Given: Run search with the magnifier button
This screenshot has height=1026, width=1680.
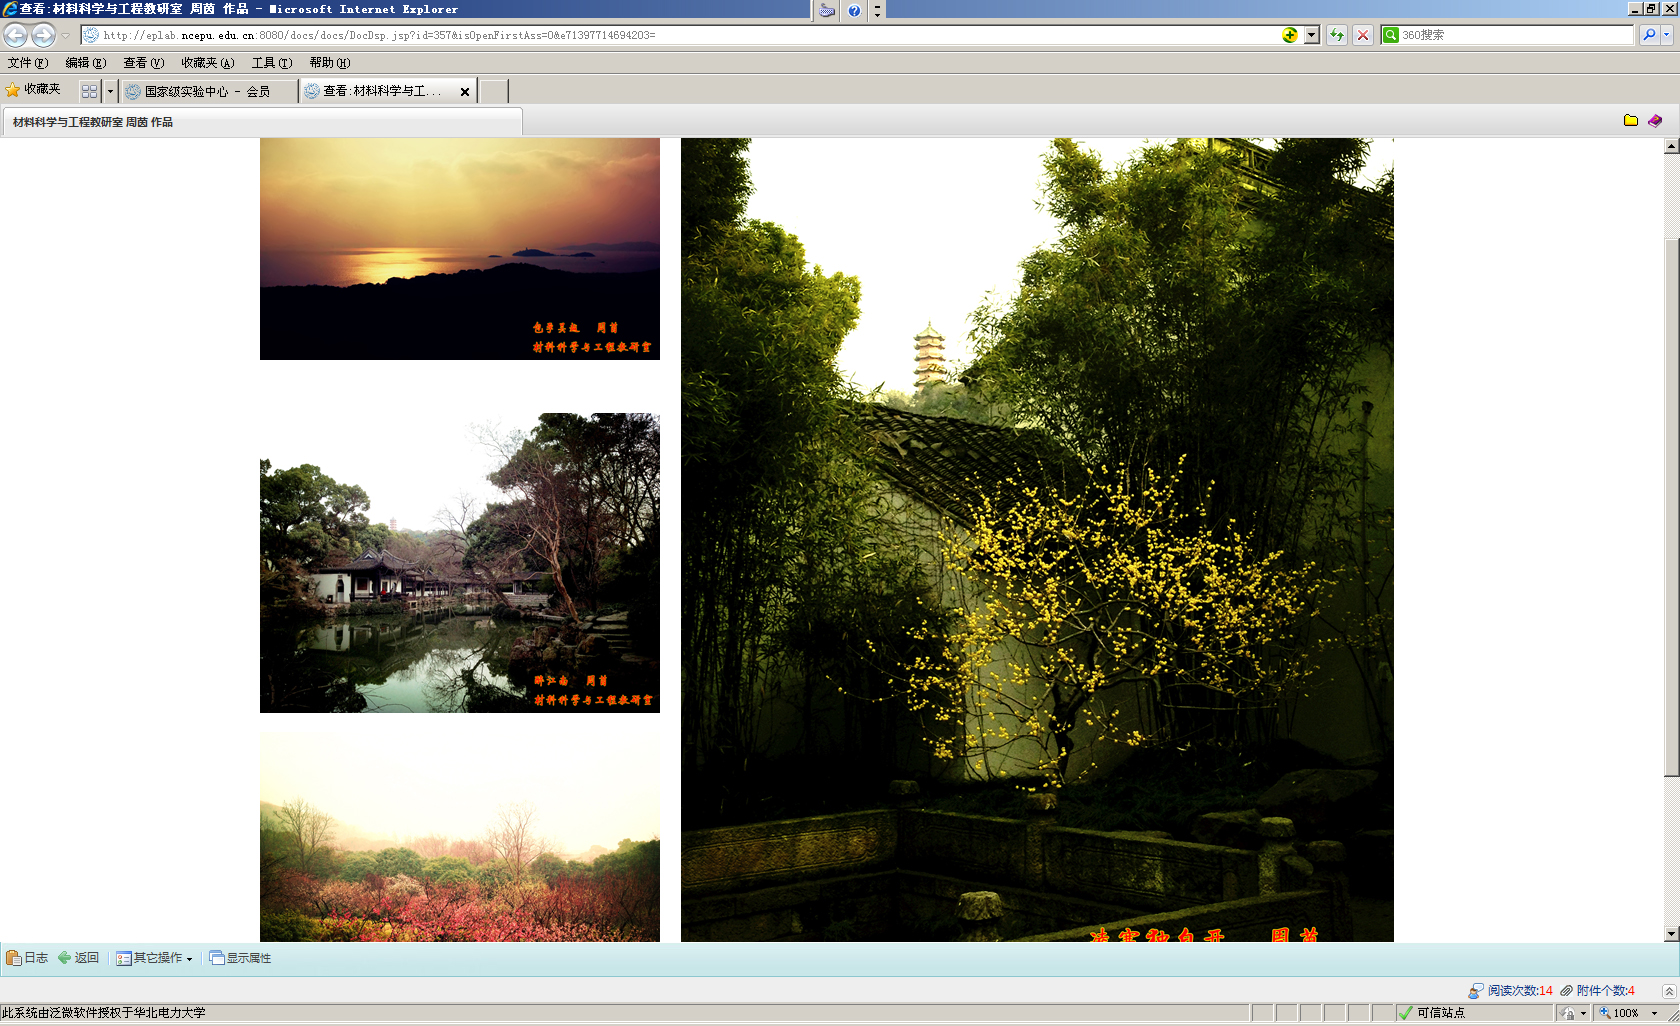Looking at the screenshot, I should (1649, 35).
